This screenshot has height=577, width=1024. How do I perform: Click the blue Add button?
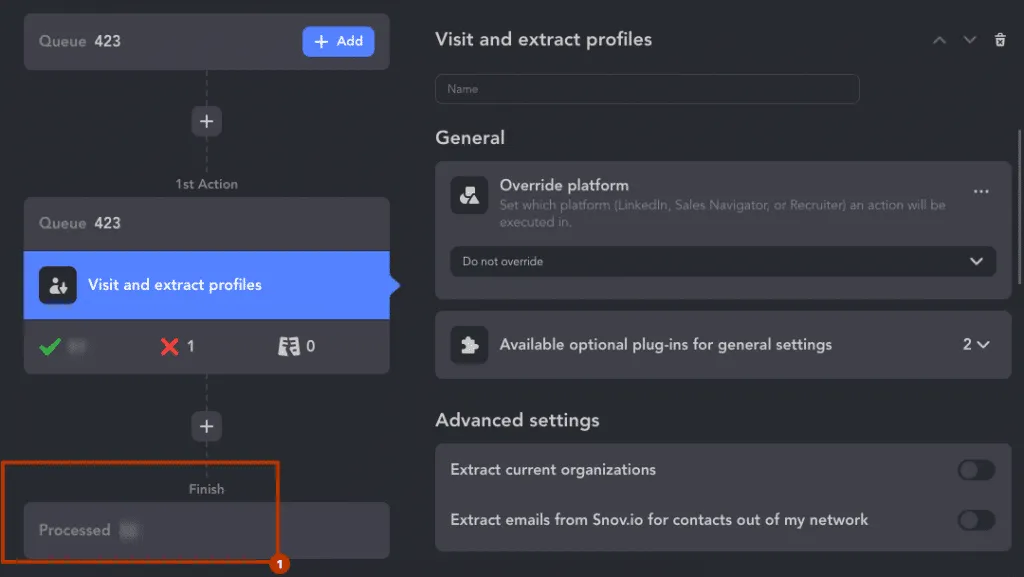click(338, 41)
